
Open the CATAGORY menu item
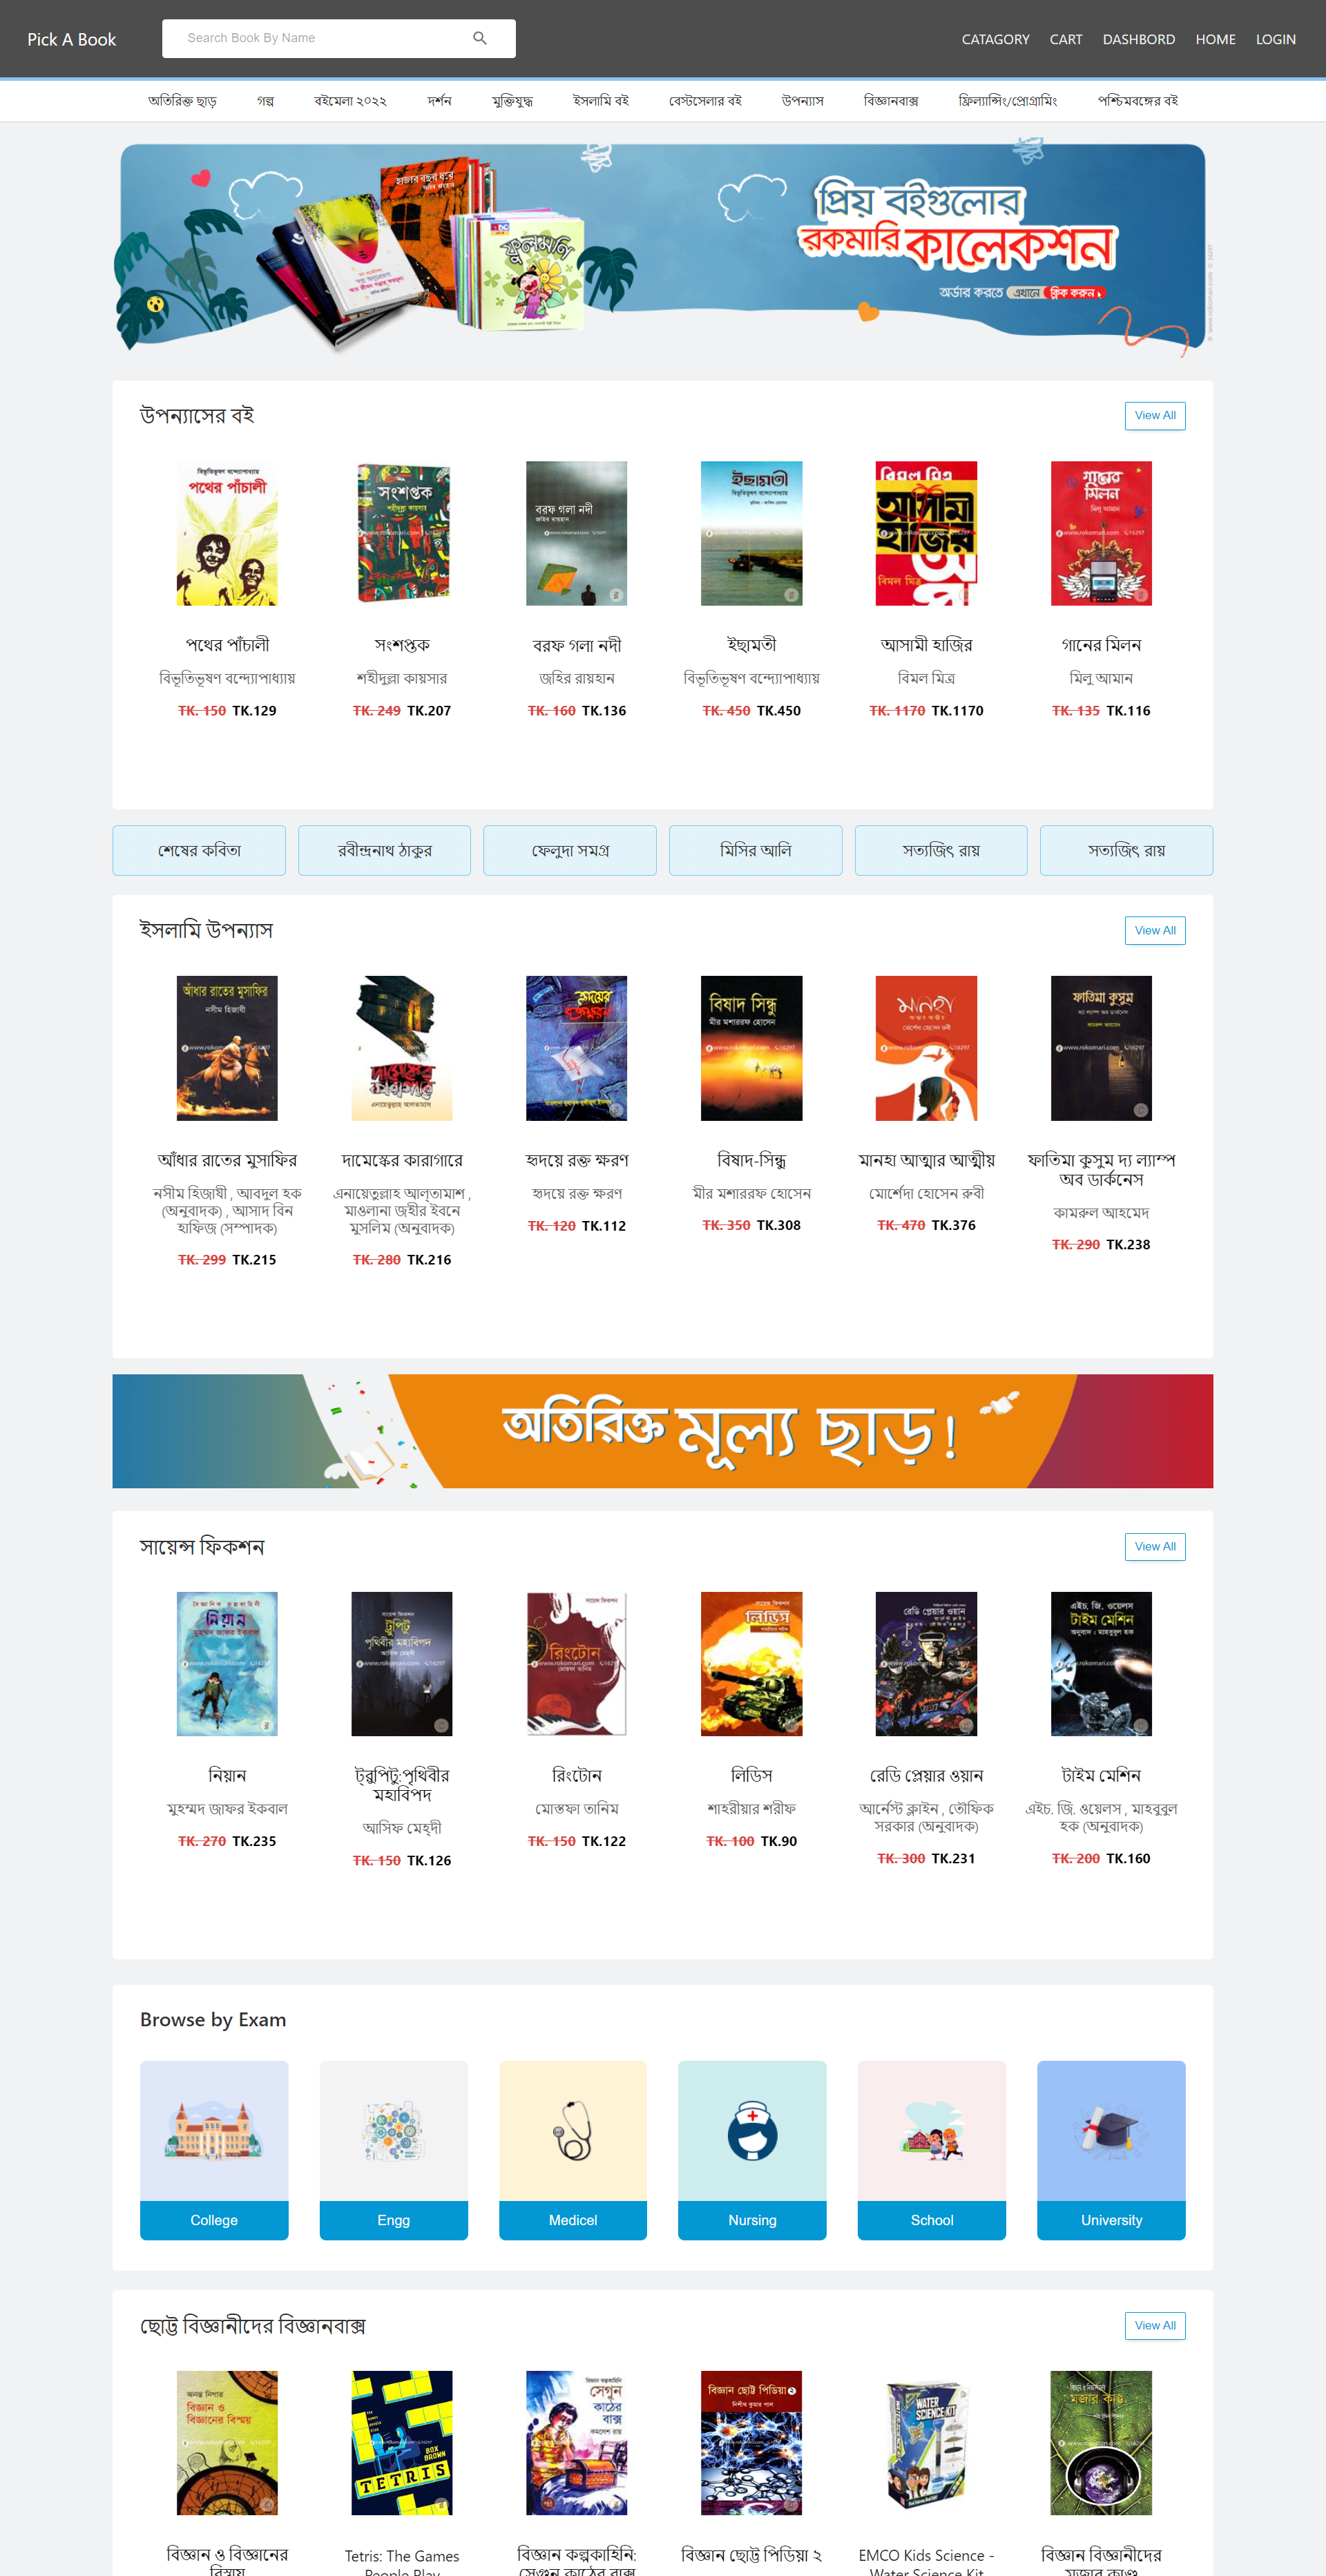click(x=995, y=39)
